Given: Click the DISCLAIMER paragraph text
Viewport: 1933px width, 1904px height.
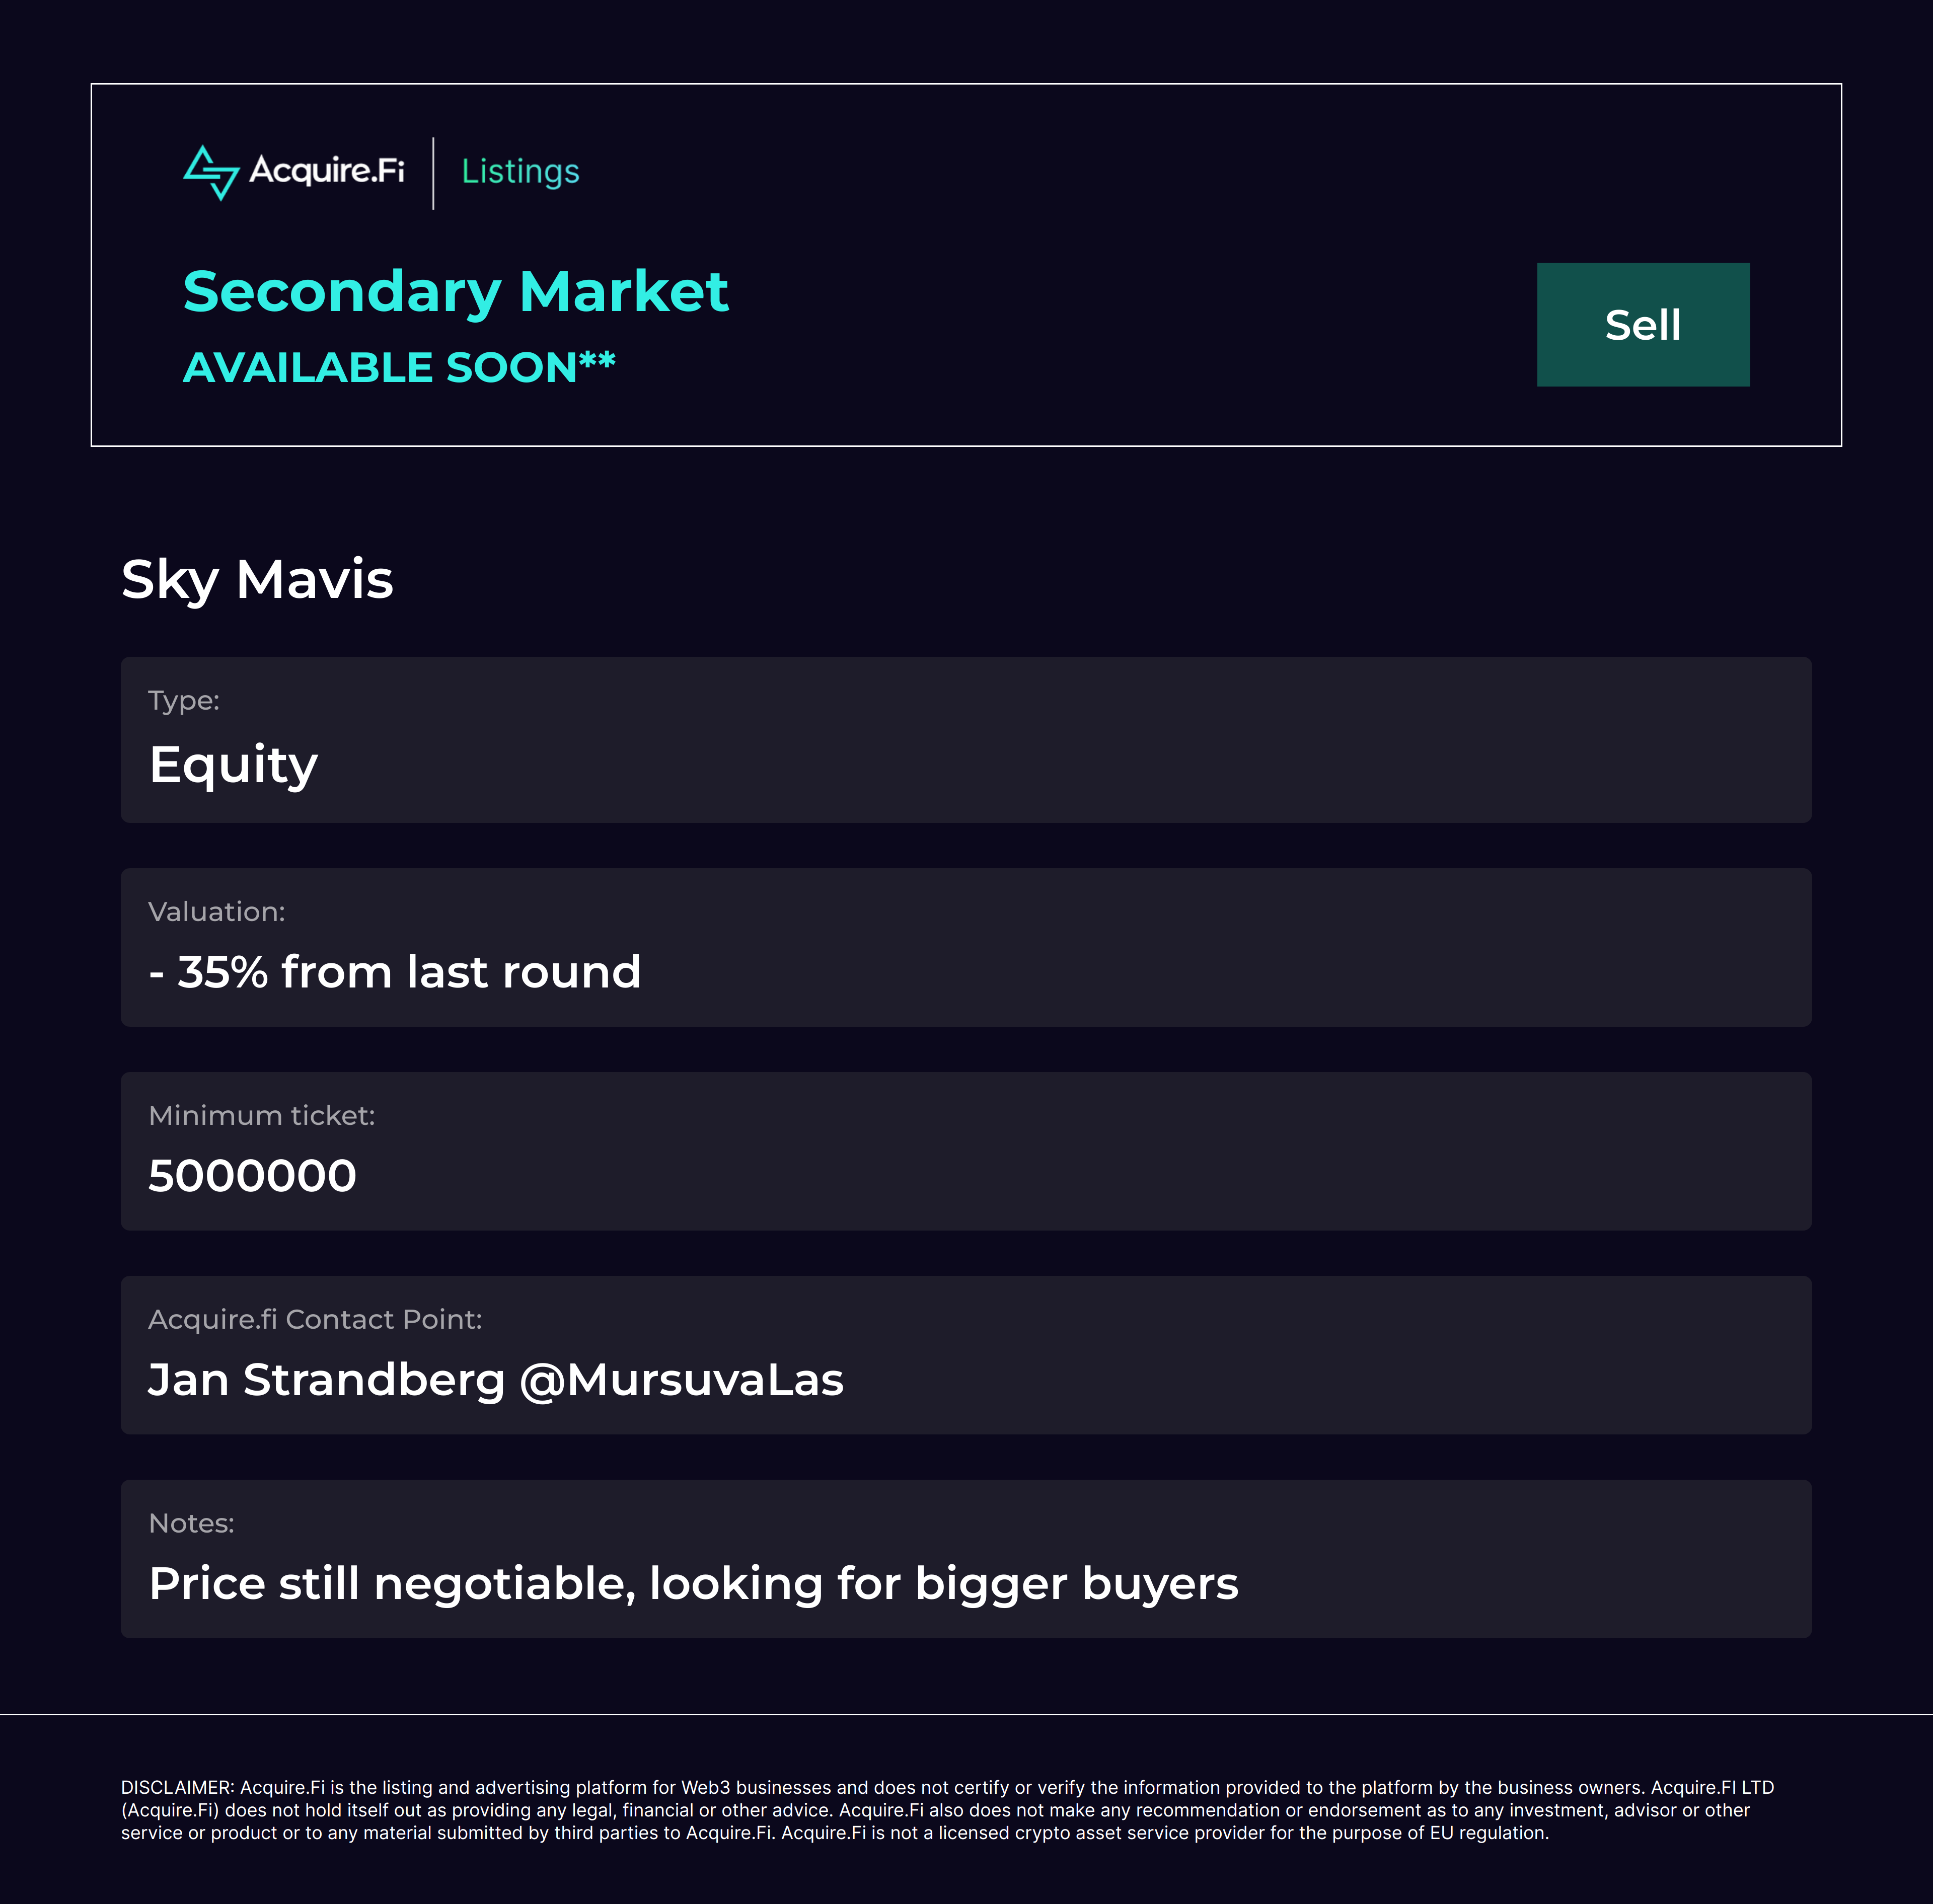Looking at the screenshot, I should coord(946,1810).
